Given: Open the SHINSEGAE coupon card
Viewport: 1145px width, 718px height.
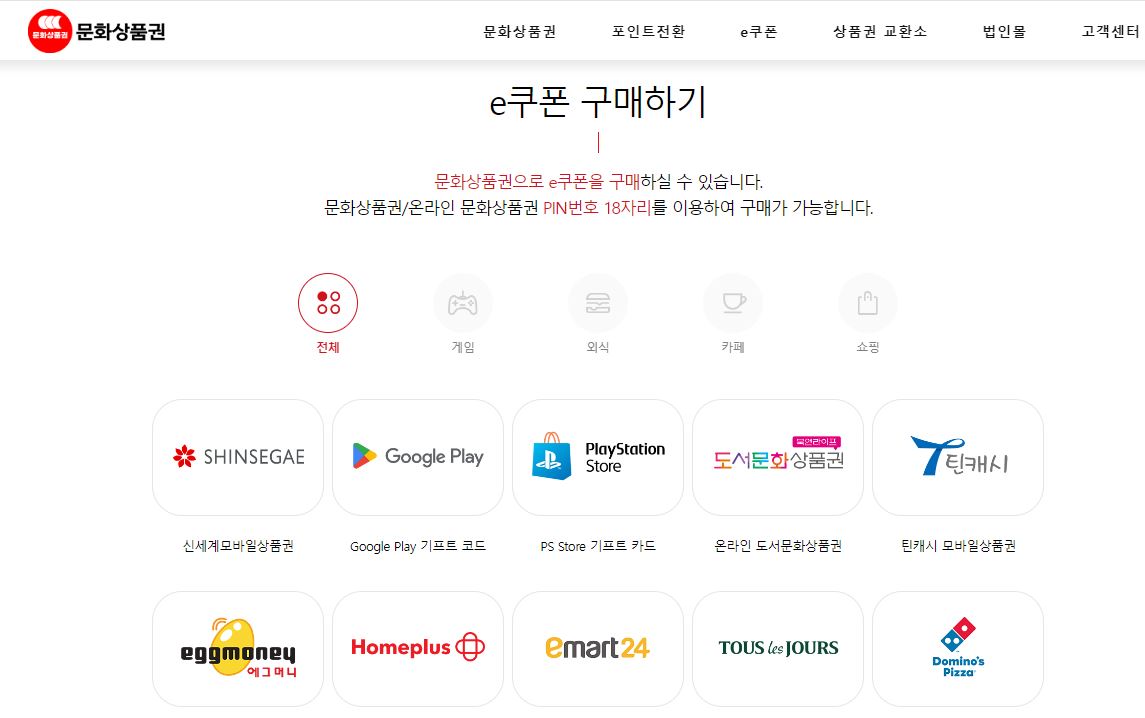Looking at the screenshot, I should coord(238,457).
